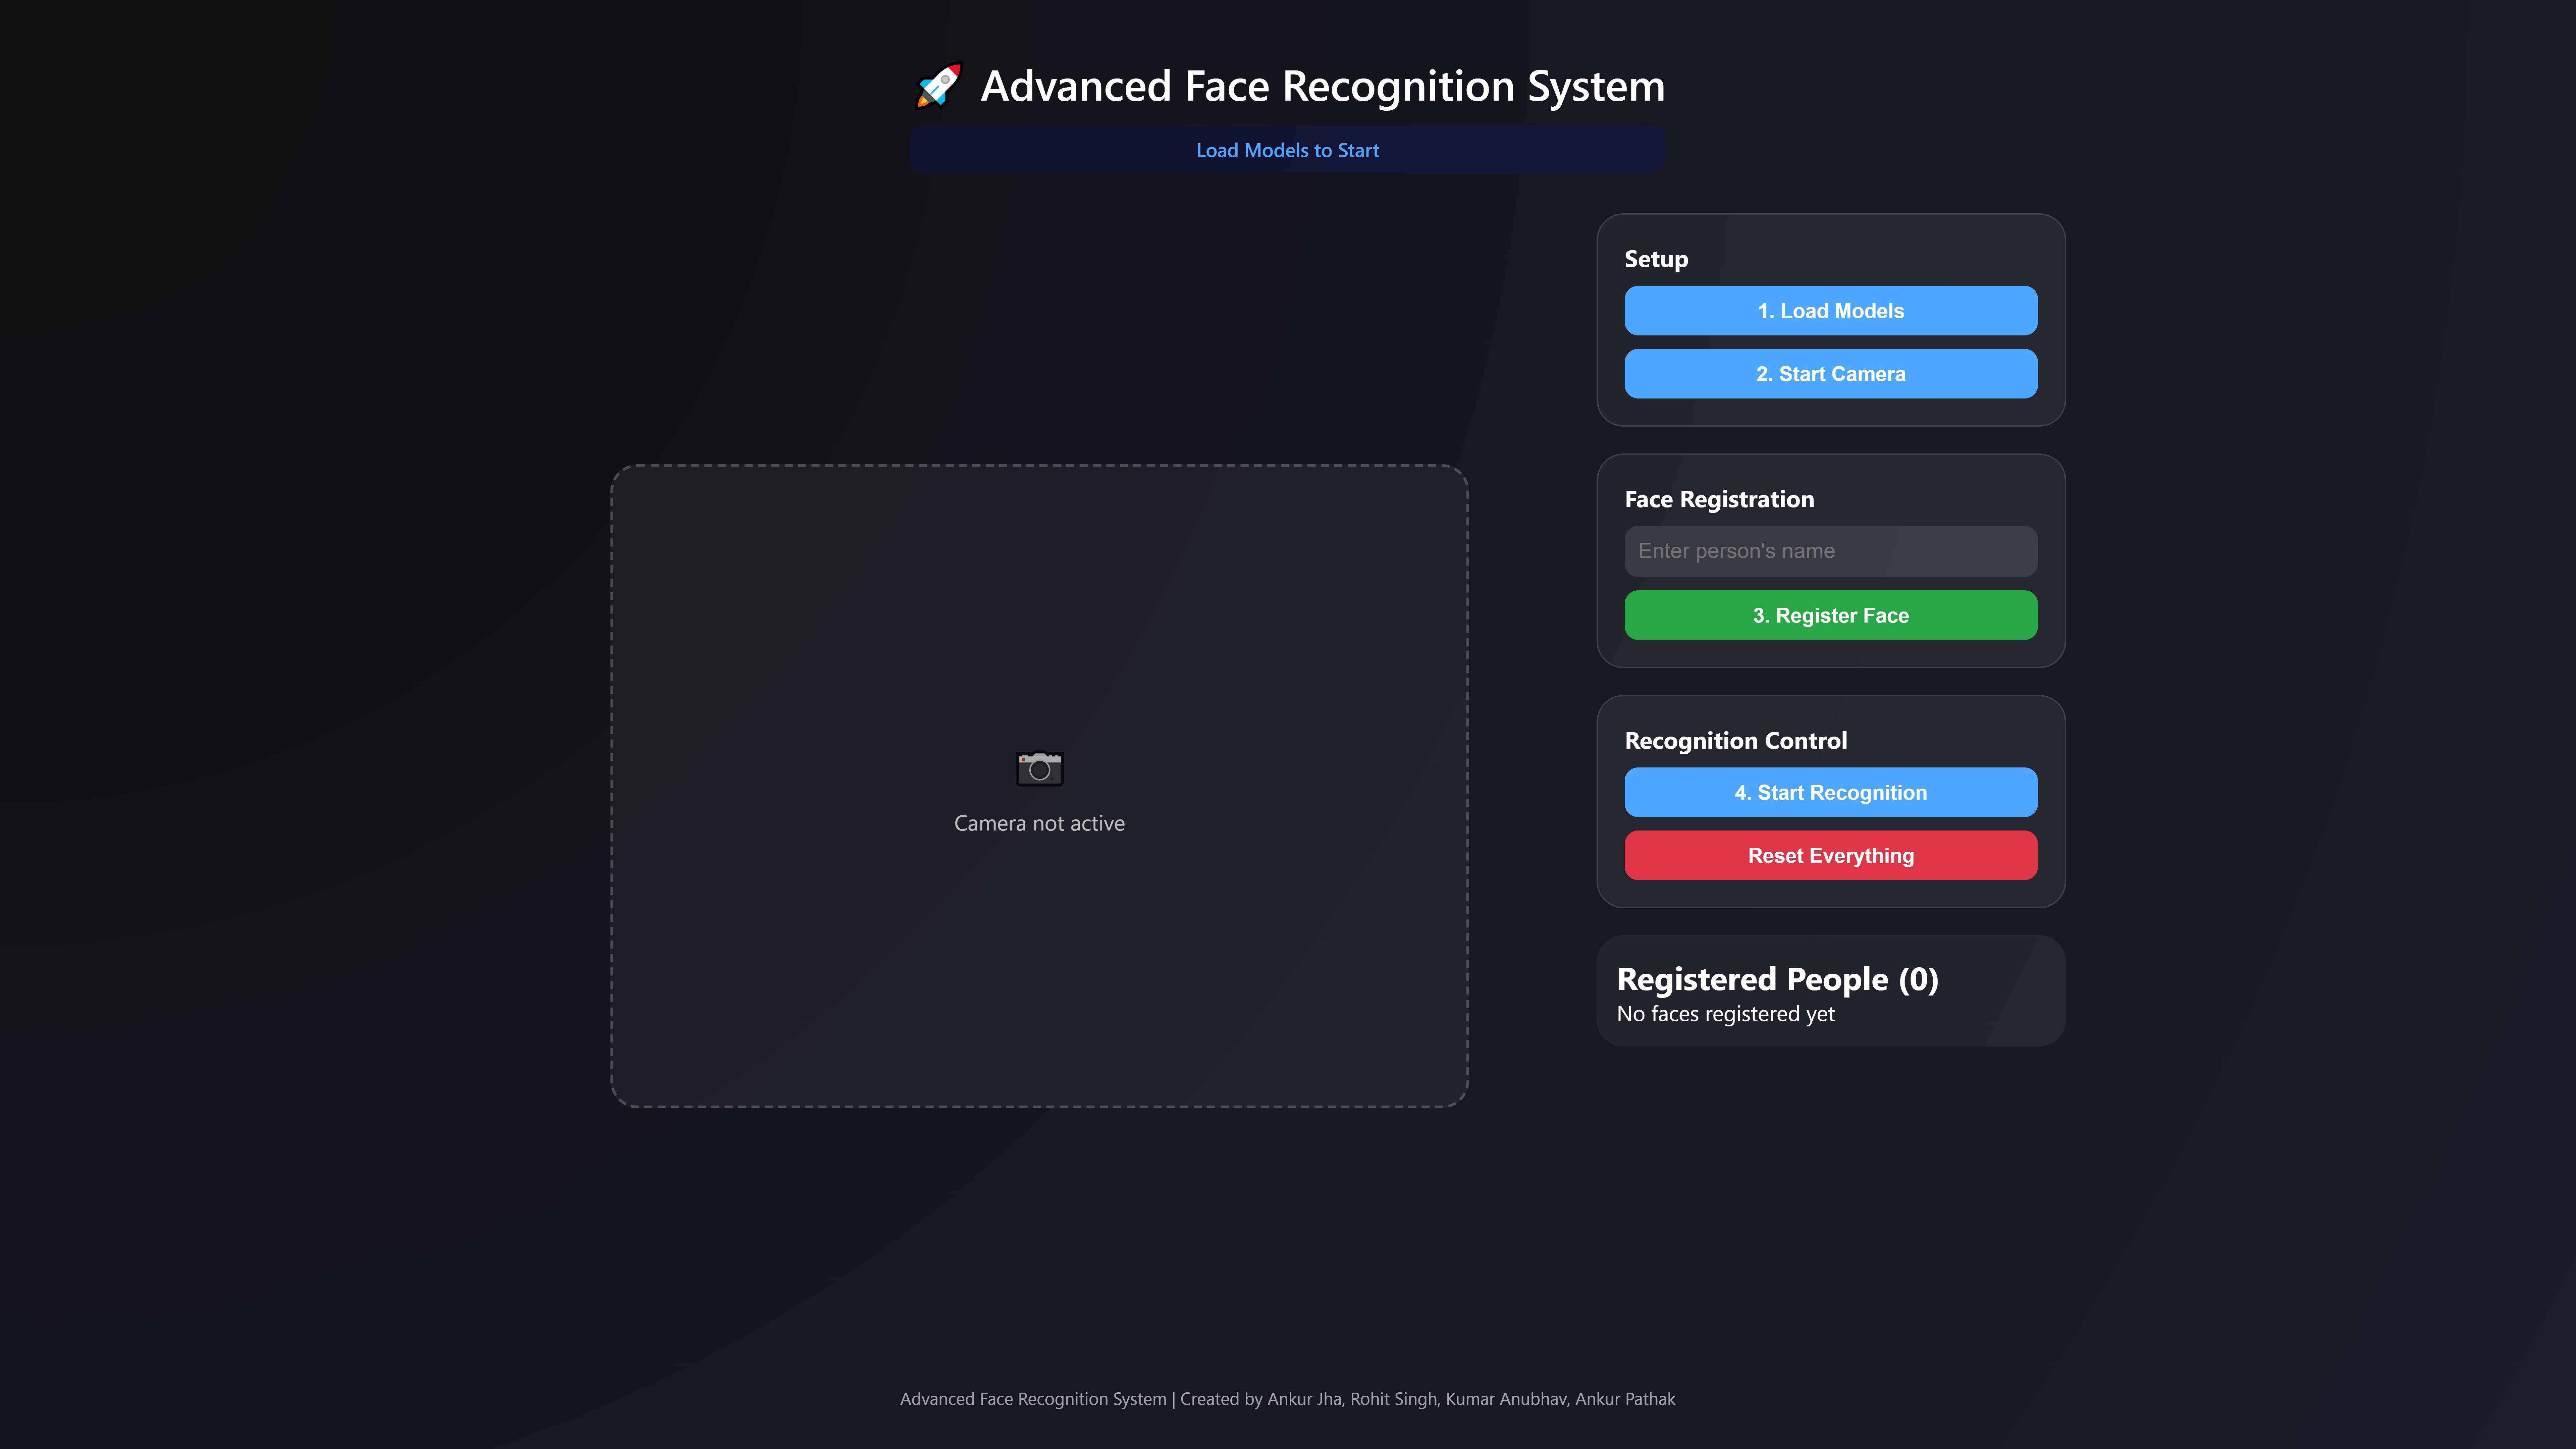Click the Face Registration section title

pos(1719,499)
